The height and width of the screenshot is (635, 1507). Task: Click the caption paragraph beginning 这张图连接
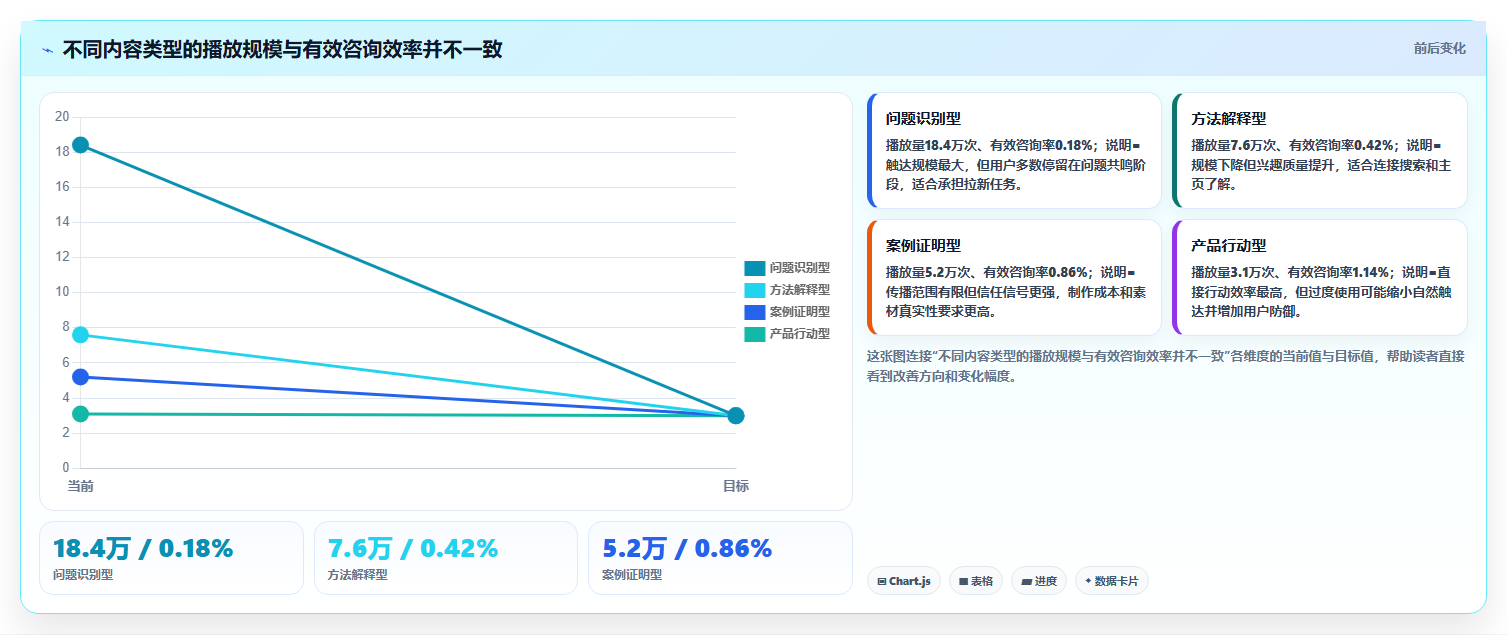(x=1166, y=366)
